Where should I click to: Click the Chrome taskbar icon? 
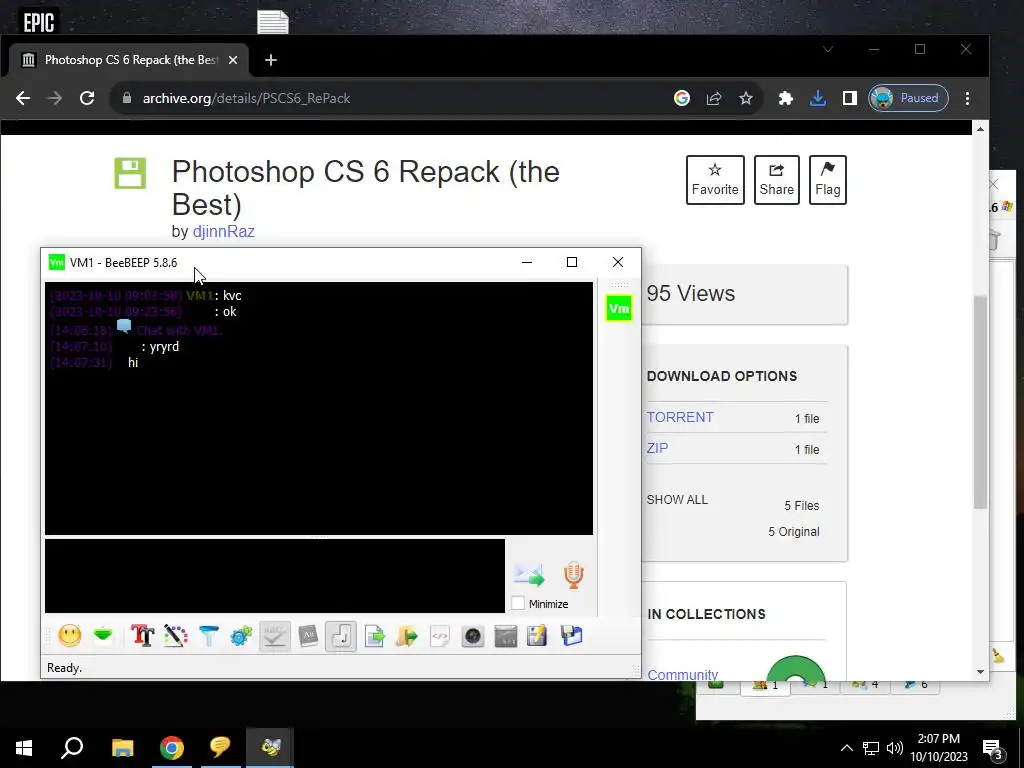[x=172, y=748]
